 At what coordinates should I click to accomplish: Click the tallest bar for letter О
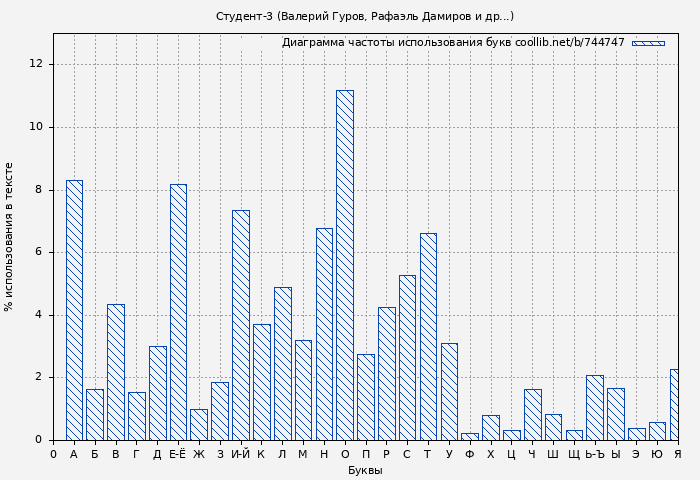click(x=344, y=265)
